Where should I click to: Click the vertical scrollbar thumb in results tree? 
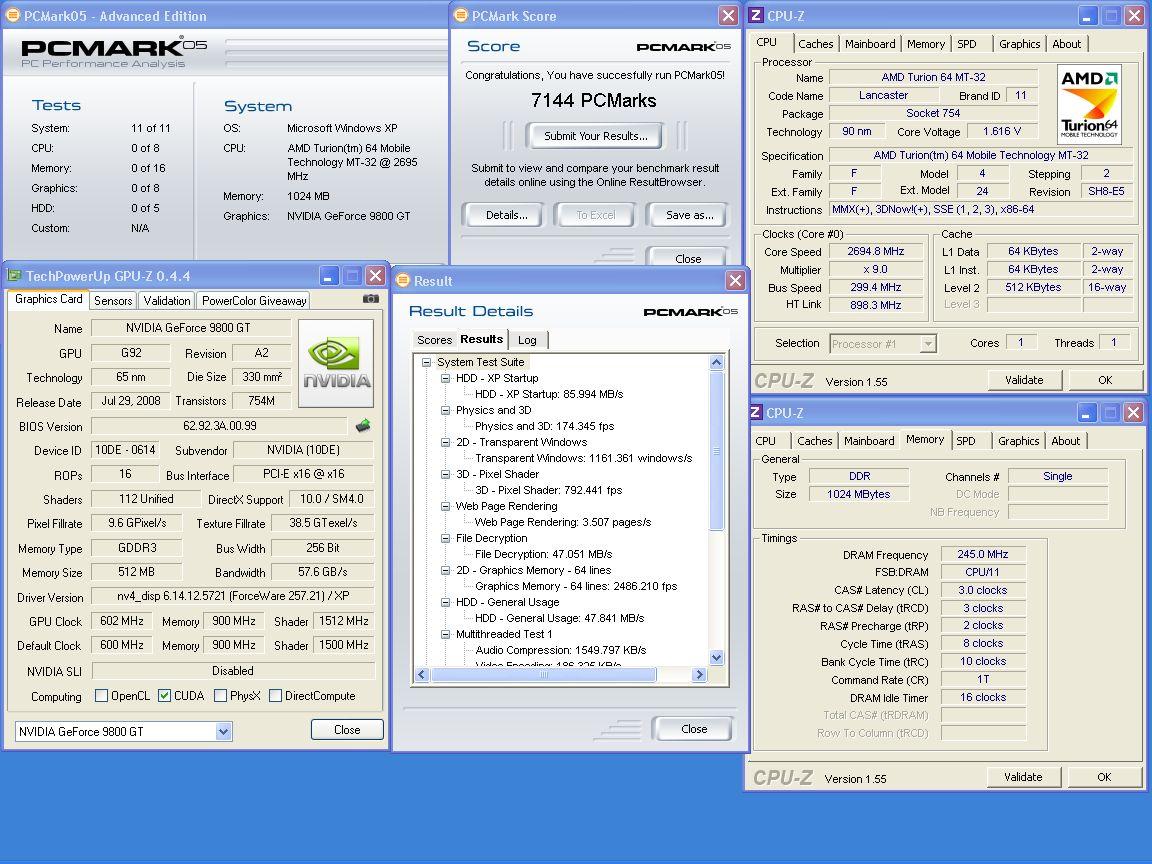point(716,450)
